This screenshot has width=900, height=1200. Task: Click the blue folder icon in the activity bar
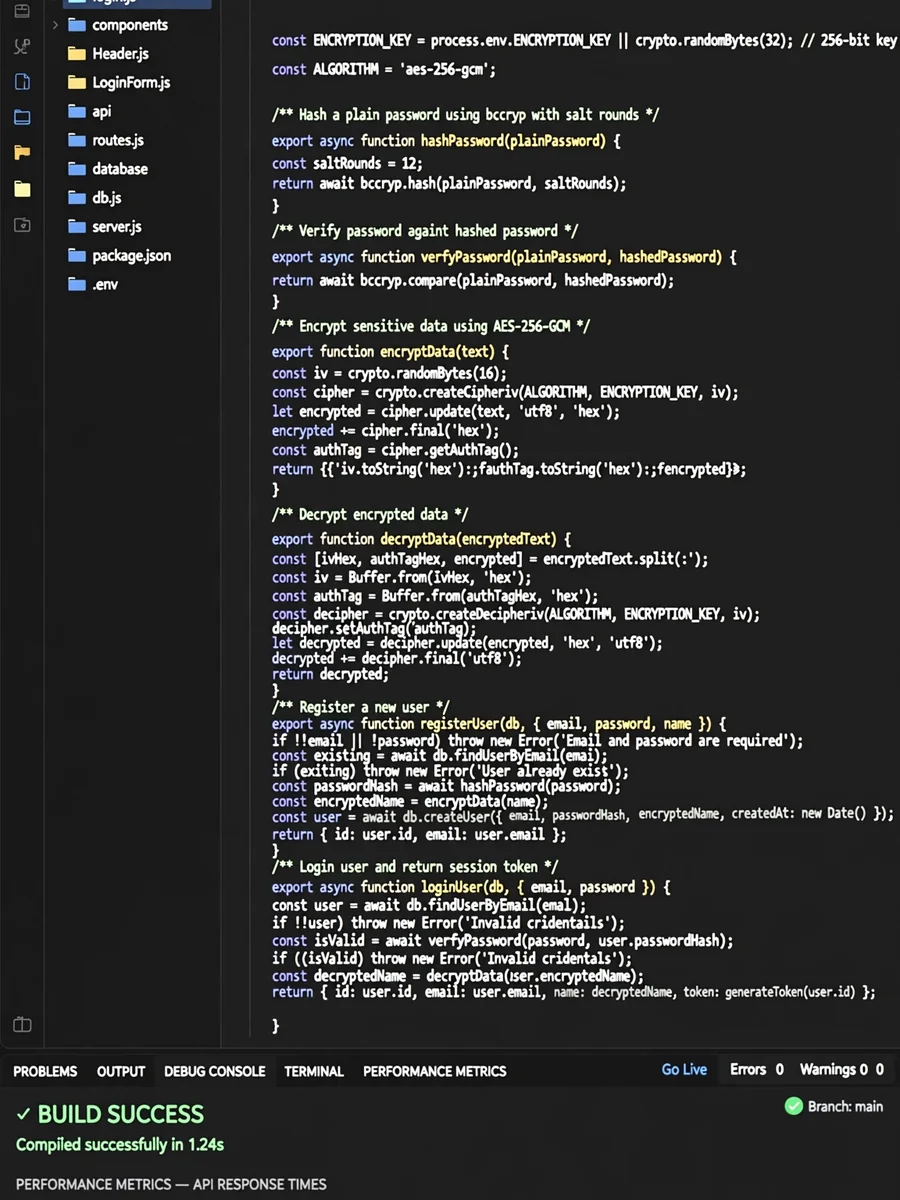point(22,117)
